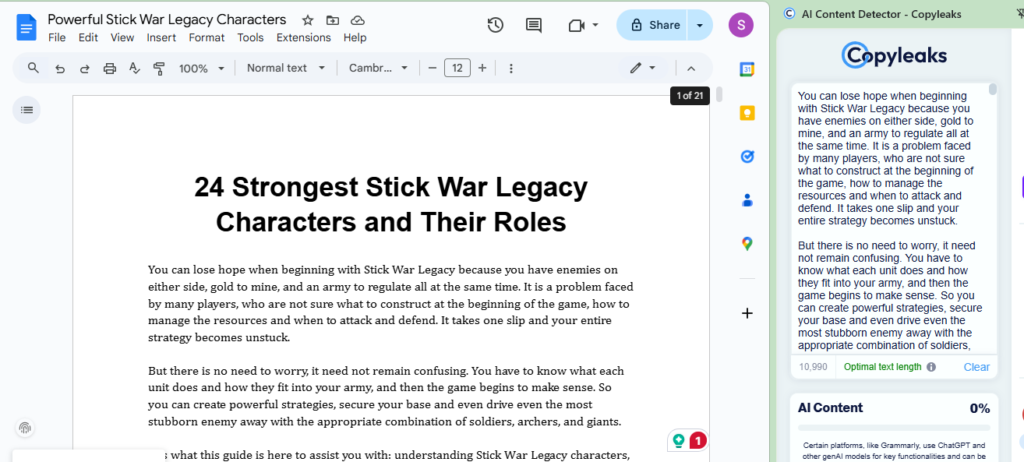Expand the Normal text style dropdown
Image resolution: width=1024 pixels, height=462 pixels.
click(286, 68)
